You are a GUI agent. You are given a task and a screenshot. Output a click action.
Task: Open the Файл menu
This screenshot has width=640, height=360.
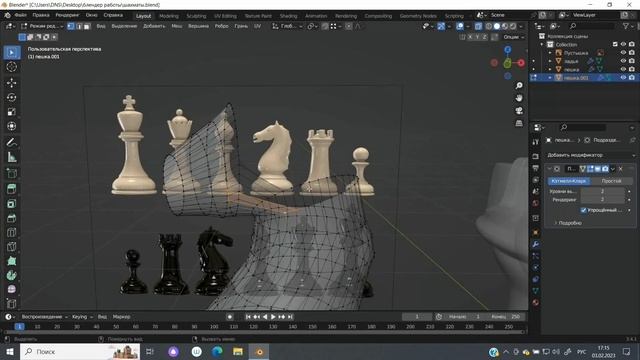point(20,15)
